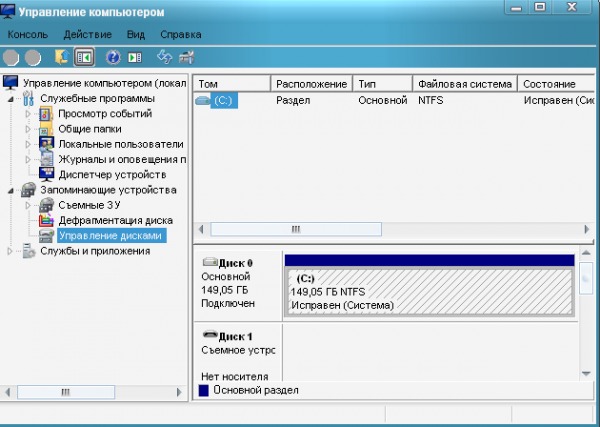Image resolution: width=600 pixels, height=427 pixels.
Task: Sort by the Расположение column header
Action: tap(311, 84)
